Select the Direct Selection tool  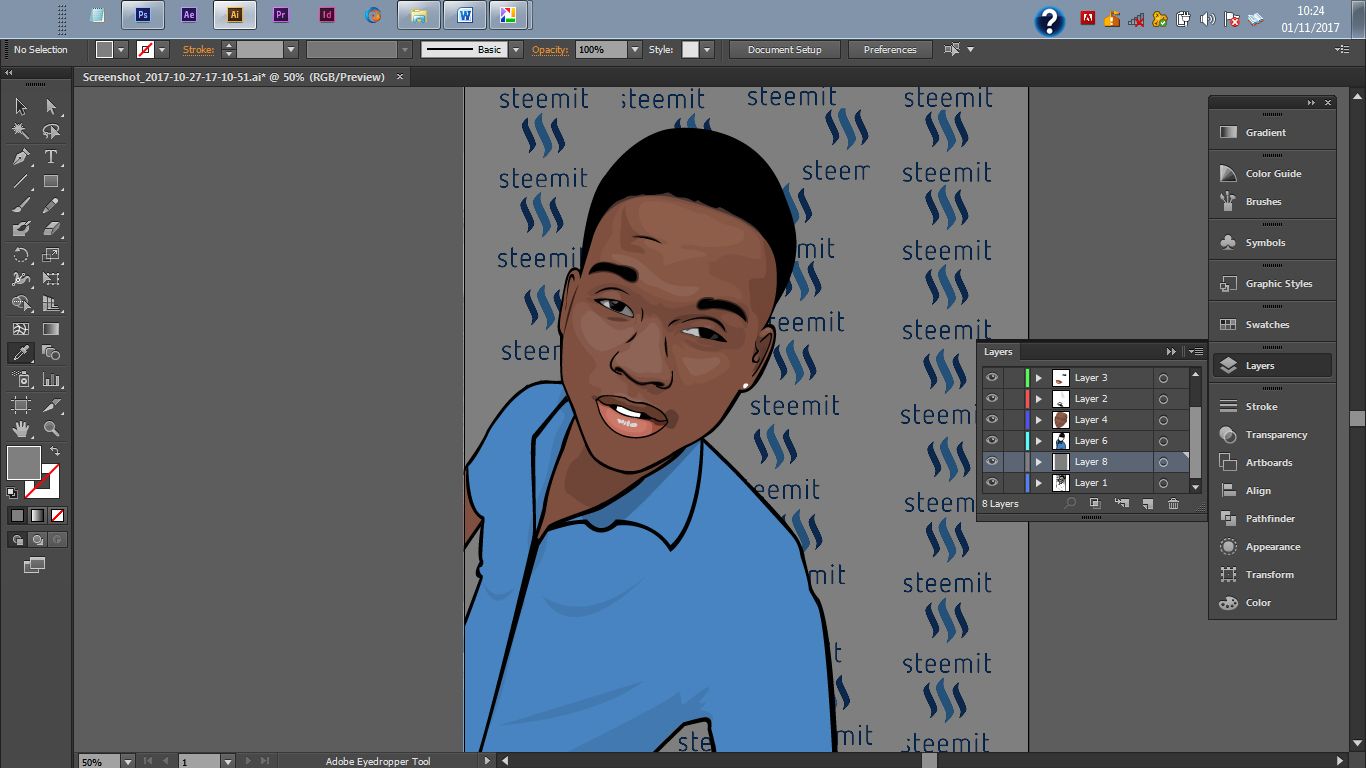pos(51,107)
